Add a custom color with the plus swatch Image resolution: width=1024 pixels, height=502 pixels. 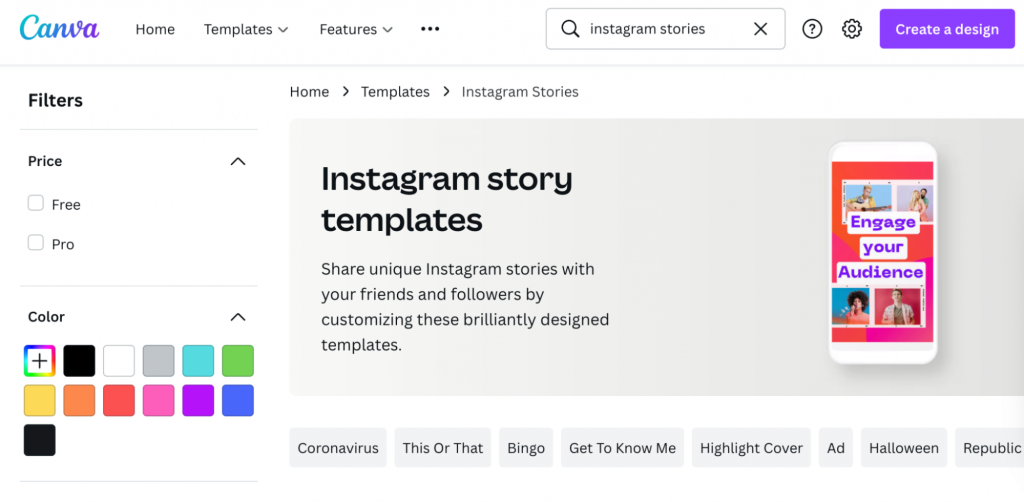(40, 360)
